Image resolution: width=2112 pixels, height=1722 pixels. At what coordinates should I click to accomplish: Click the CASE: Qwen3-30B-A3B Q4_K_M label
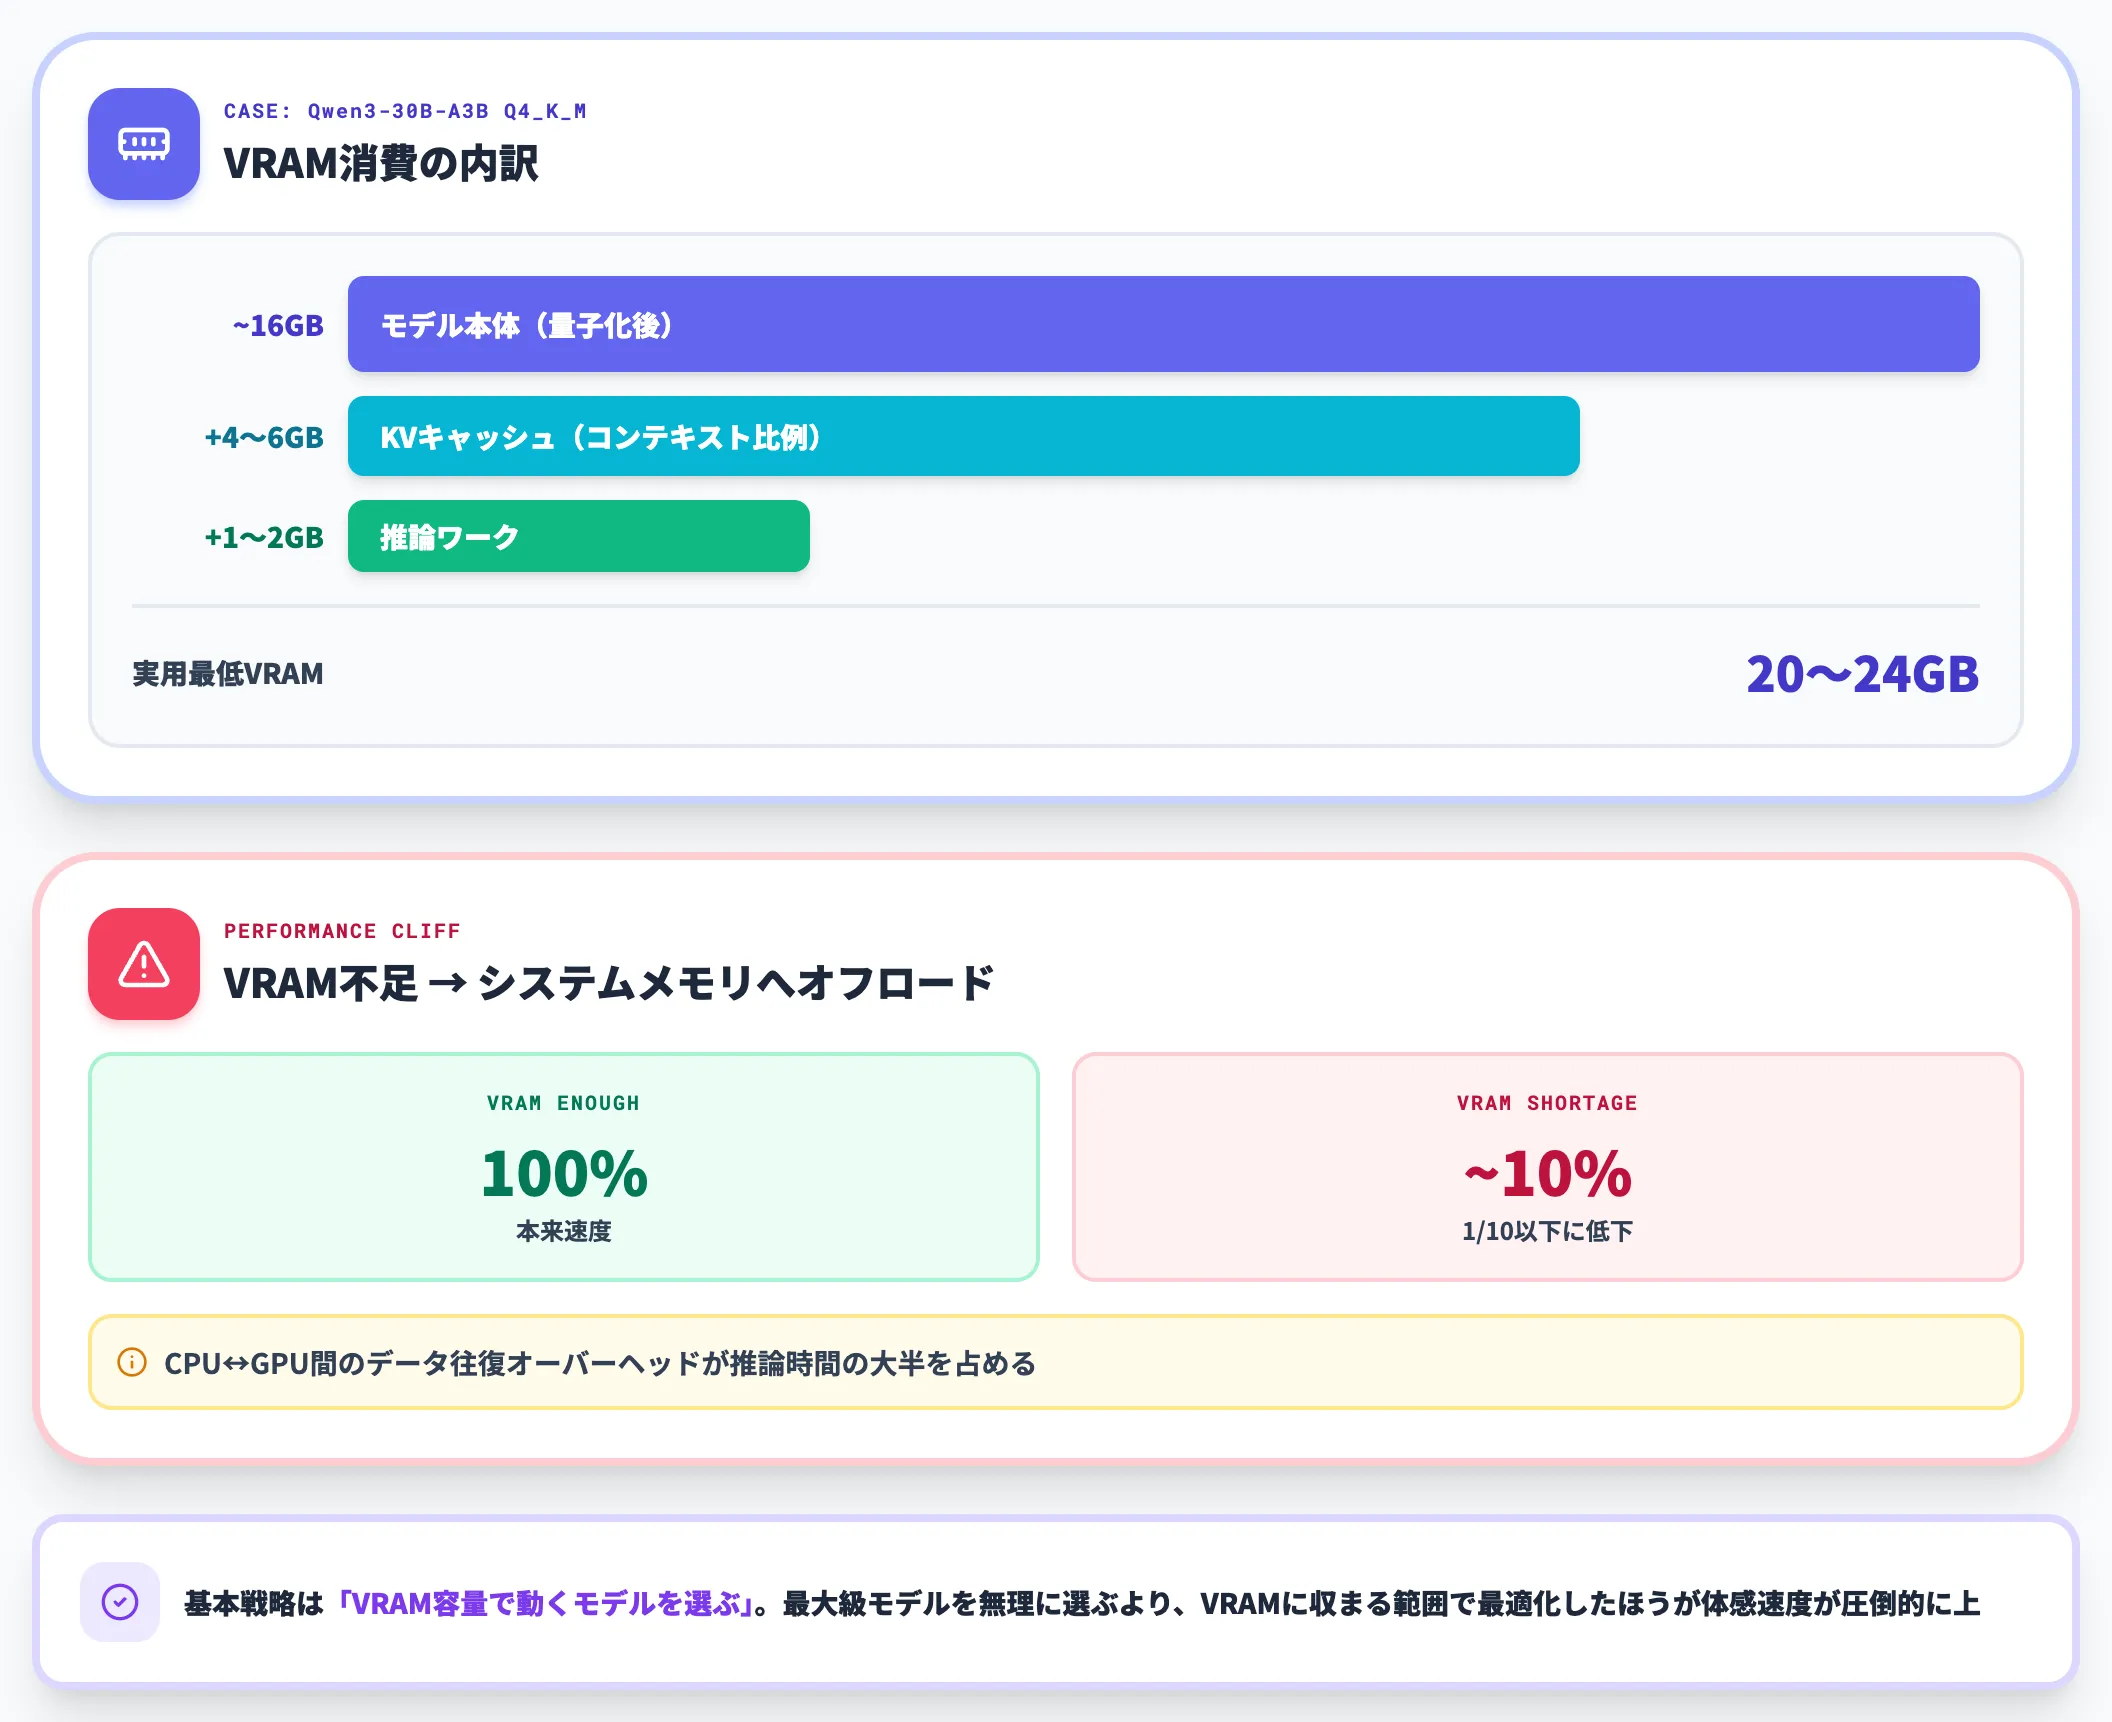coord(405,111)
